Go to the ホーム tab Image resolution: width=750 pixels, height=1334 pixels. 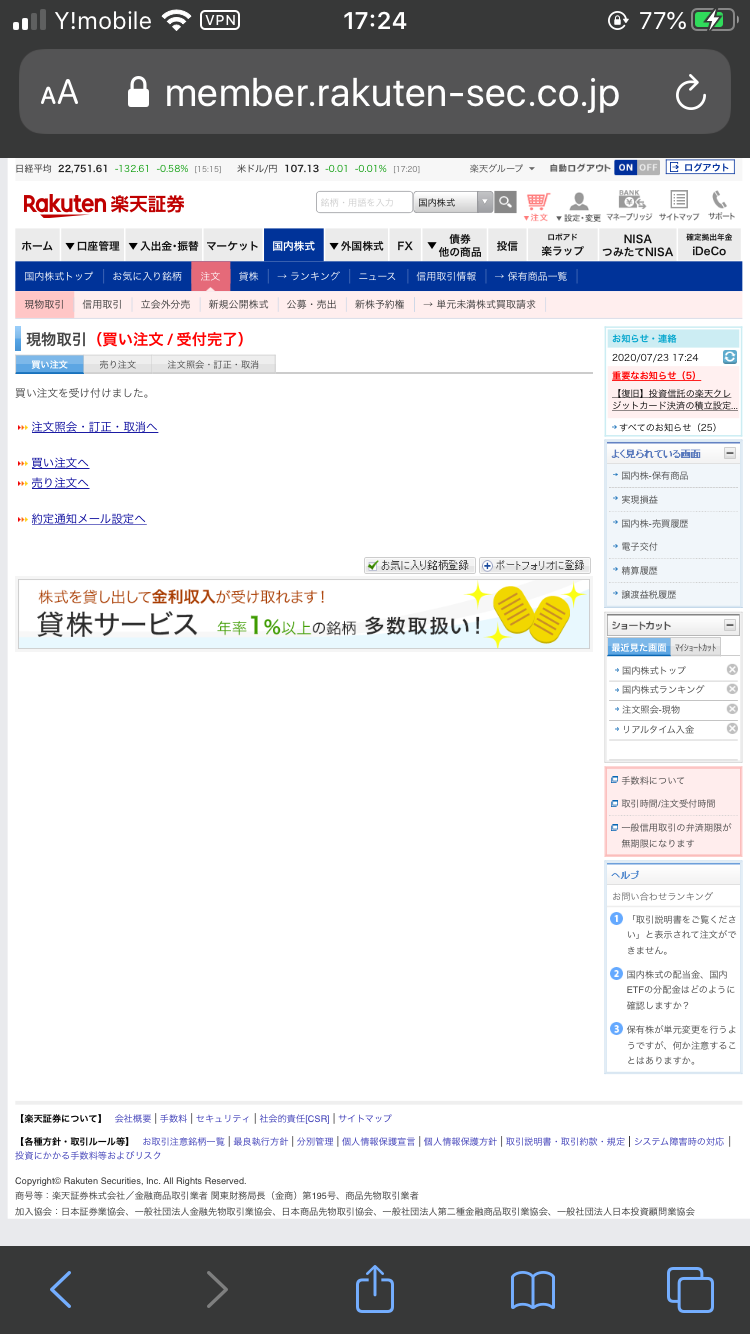[37, 245]
